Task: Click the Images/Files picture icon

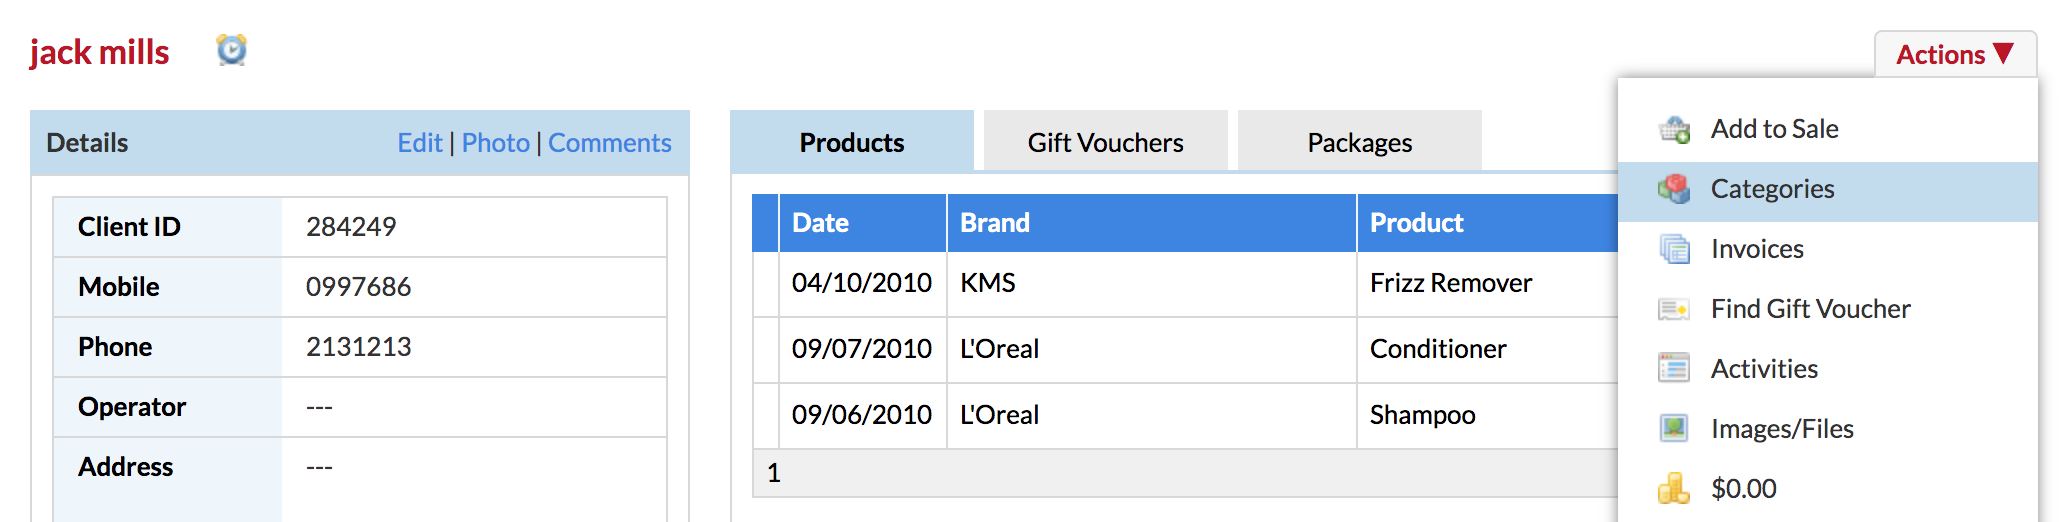Action: pyautogui.click(x=1674, y=429)
